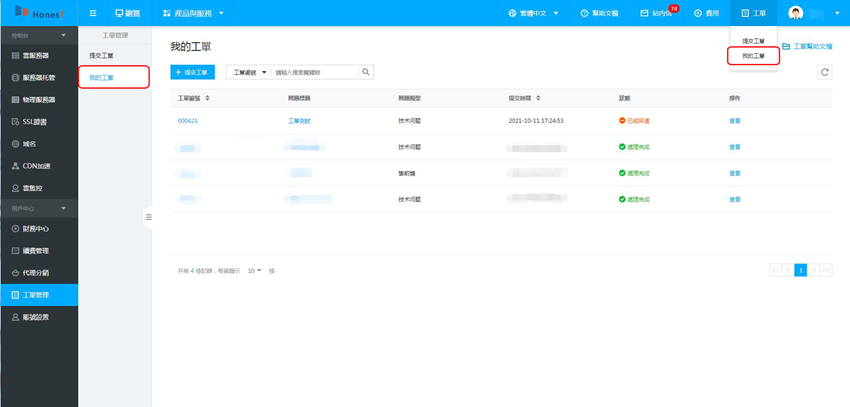Sort by 提交時間 column

coord(524,99)
